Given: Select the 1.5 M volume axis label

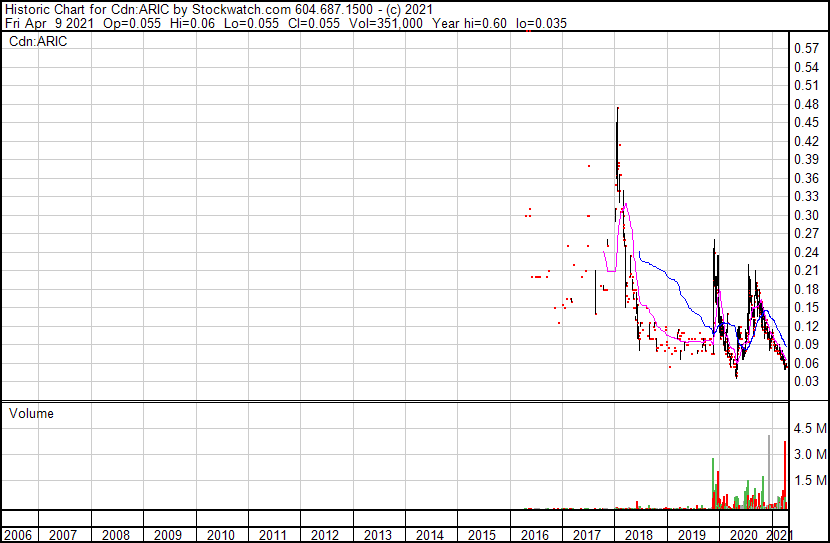Looking at the screenshot, I should click(x=808, y=481).
